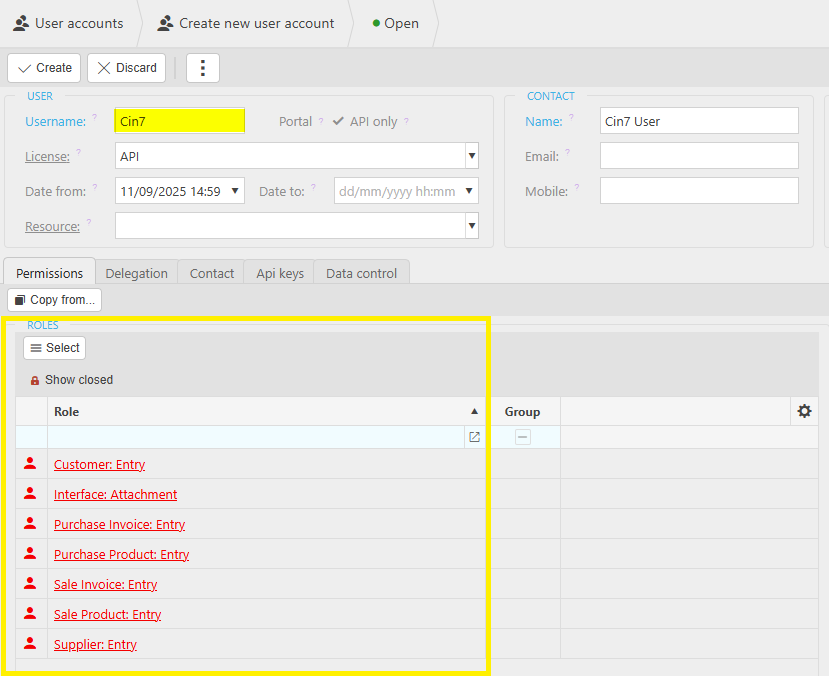The width and height of the screenshot is (829, 676).
Task: Expand the License dropdown
Action: (x=471, y=156)
